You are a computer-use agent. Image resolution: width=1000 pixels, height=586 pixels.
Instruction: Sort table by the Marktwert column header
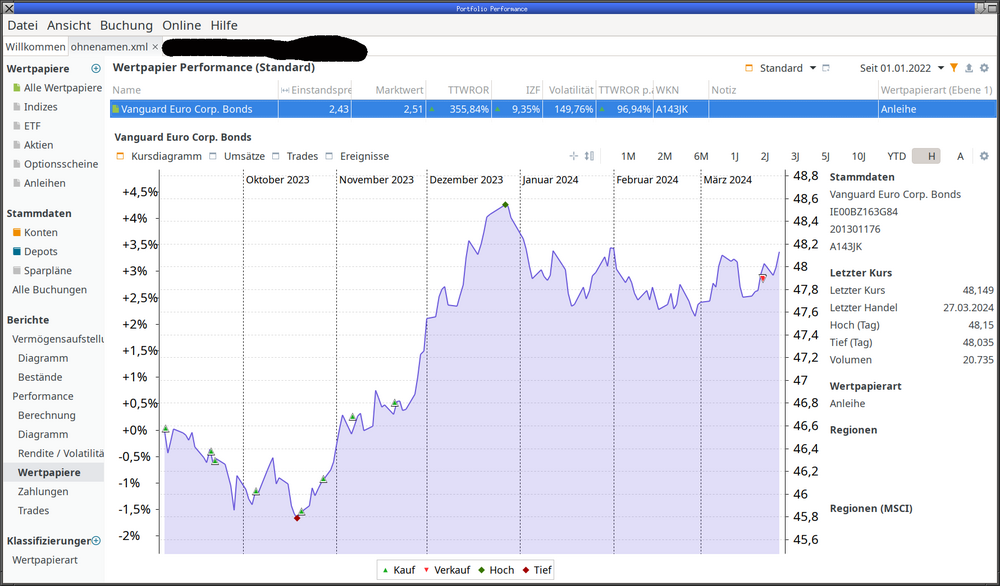[399, 90]
